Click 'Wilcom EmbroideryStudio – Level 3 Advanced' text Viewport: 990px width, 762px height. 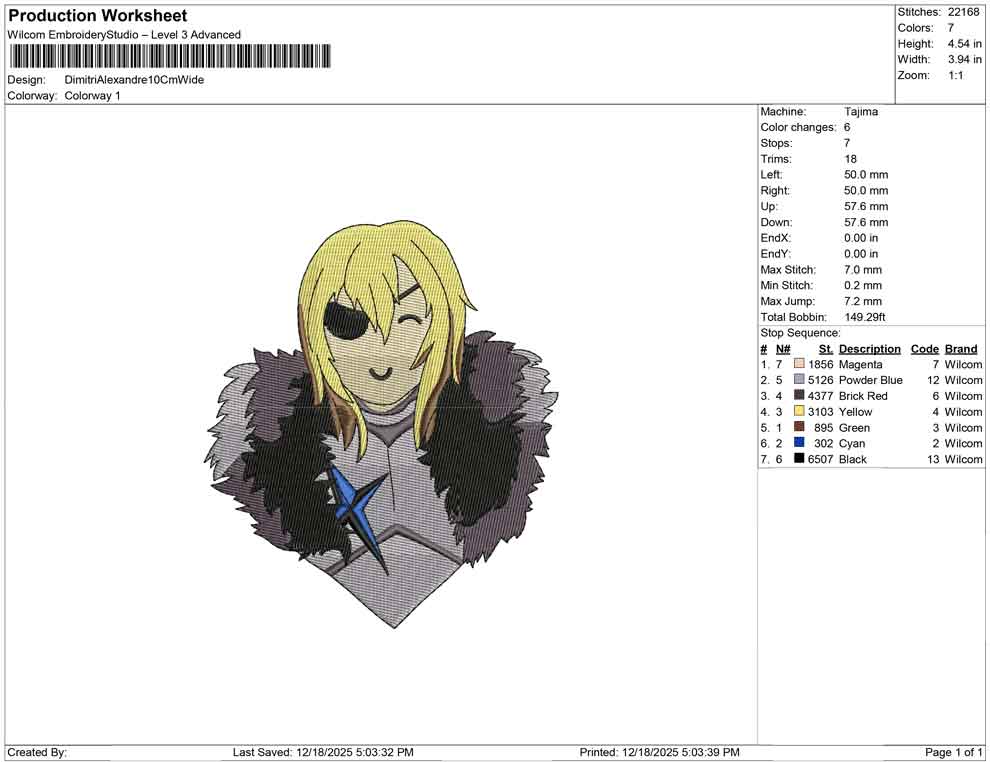(124, 35)
